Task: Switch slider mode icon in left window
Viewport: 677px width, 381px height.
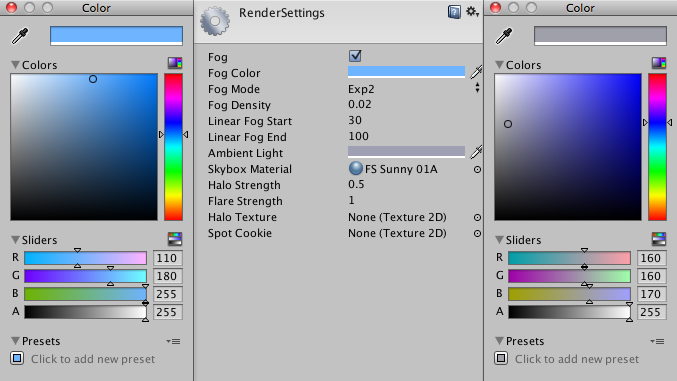Action: pyautogui.click(x=175, y=238)
